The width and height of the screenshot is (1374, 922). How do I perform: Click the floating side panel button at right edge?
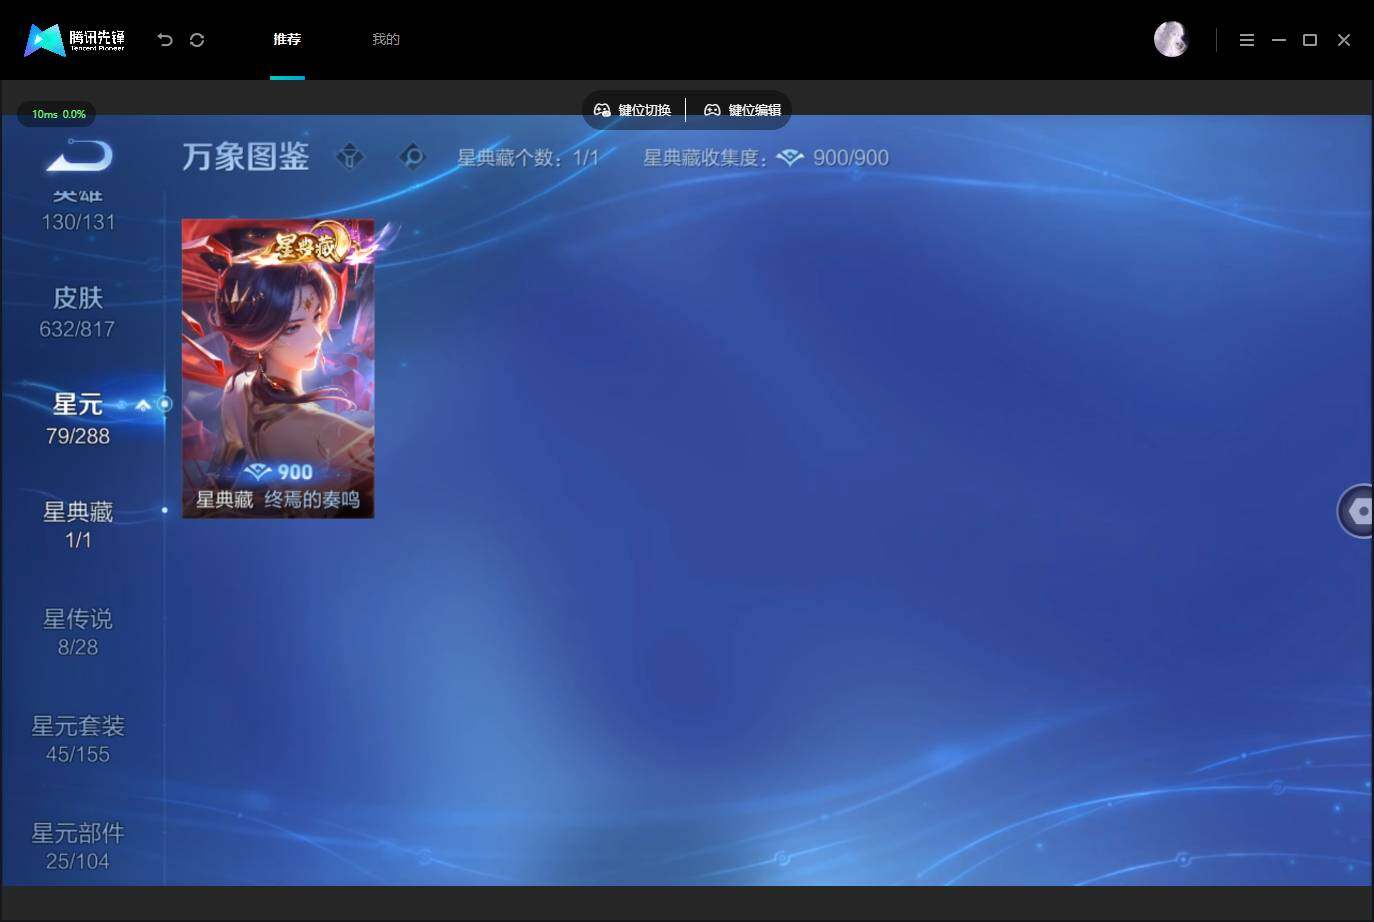[x=1356, y=511]
